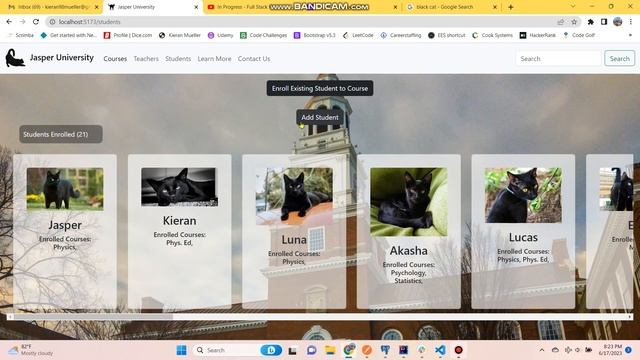
Task: Reload the page with the refresh icon
Action: pyautogui.click(x=36, y=22)
